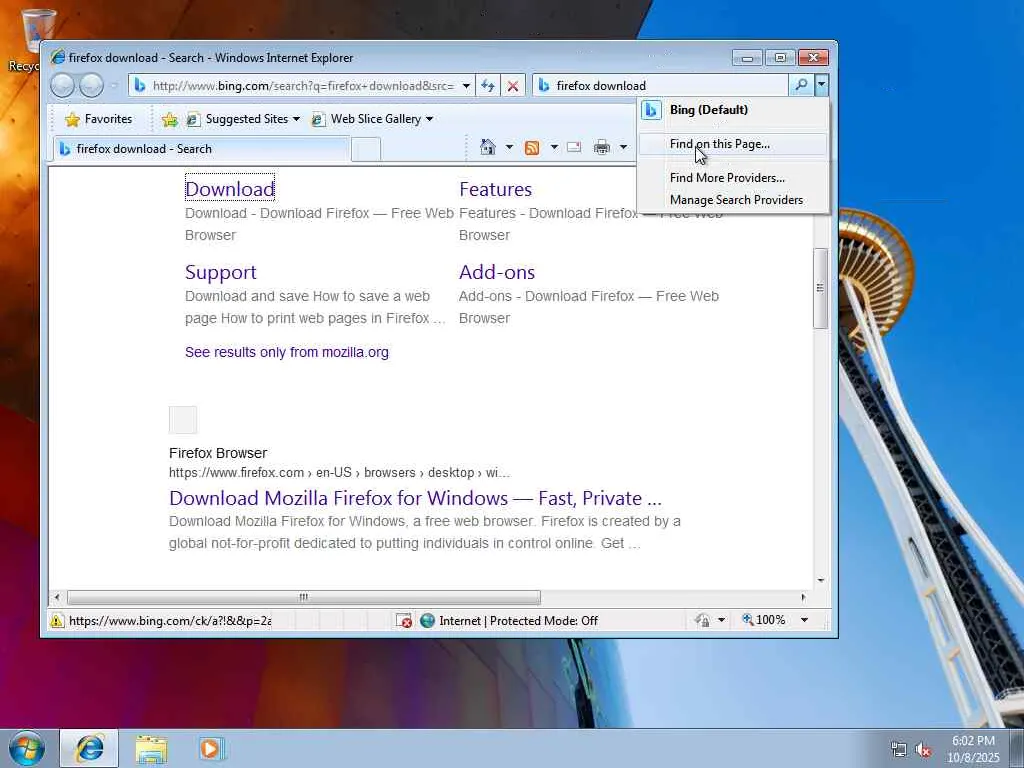Image resolution: width=1024 pixels, height=768 pixels.
Task: Select the firefox download - Search tab
Action: tap(201, 149)
